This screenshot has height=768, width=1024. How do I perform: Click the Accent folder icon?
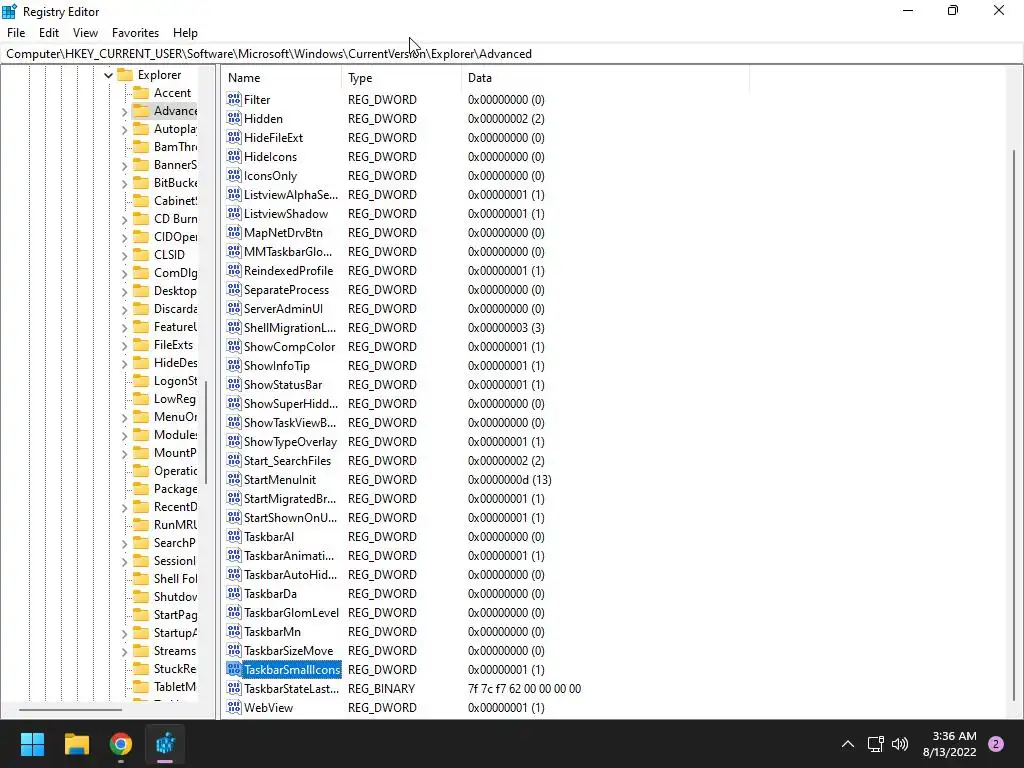141,93
